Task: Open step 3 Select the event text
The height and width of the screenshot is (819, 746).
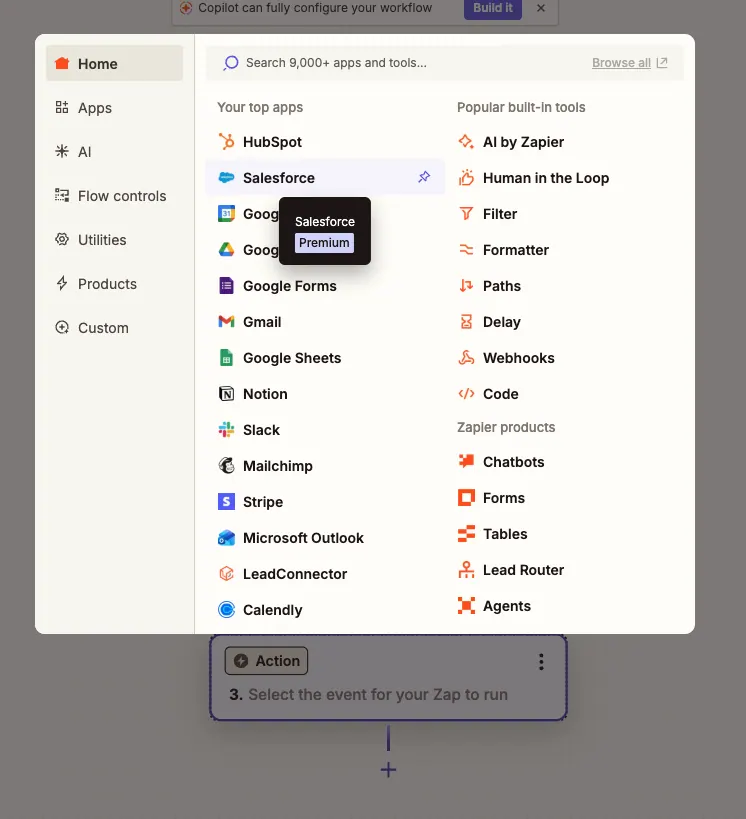Action: click(378, 694)
